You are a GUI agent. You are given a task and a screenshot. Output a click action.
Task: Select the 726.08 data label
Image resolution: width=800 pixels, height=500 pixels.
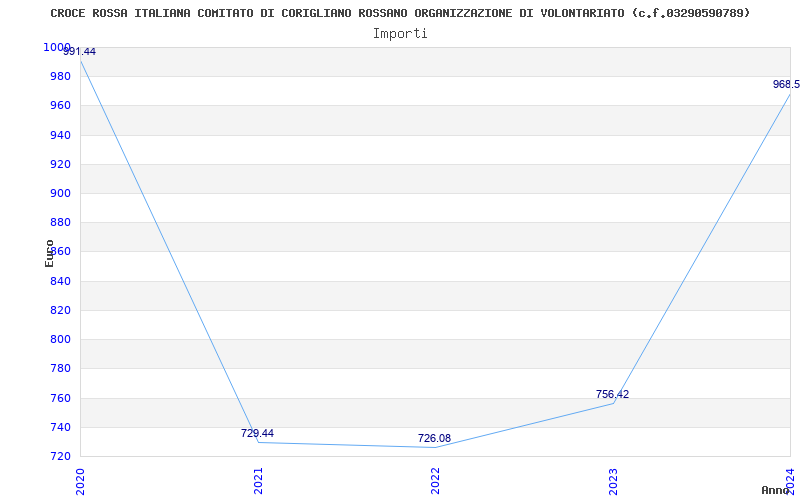click(x=434, y=438)
